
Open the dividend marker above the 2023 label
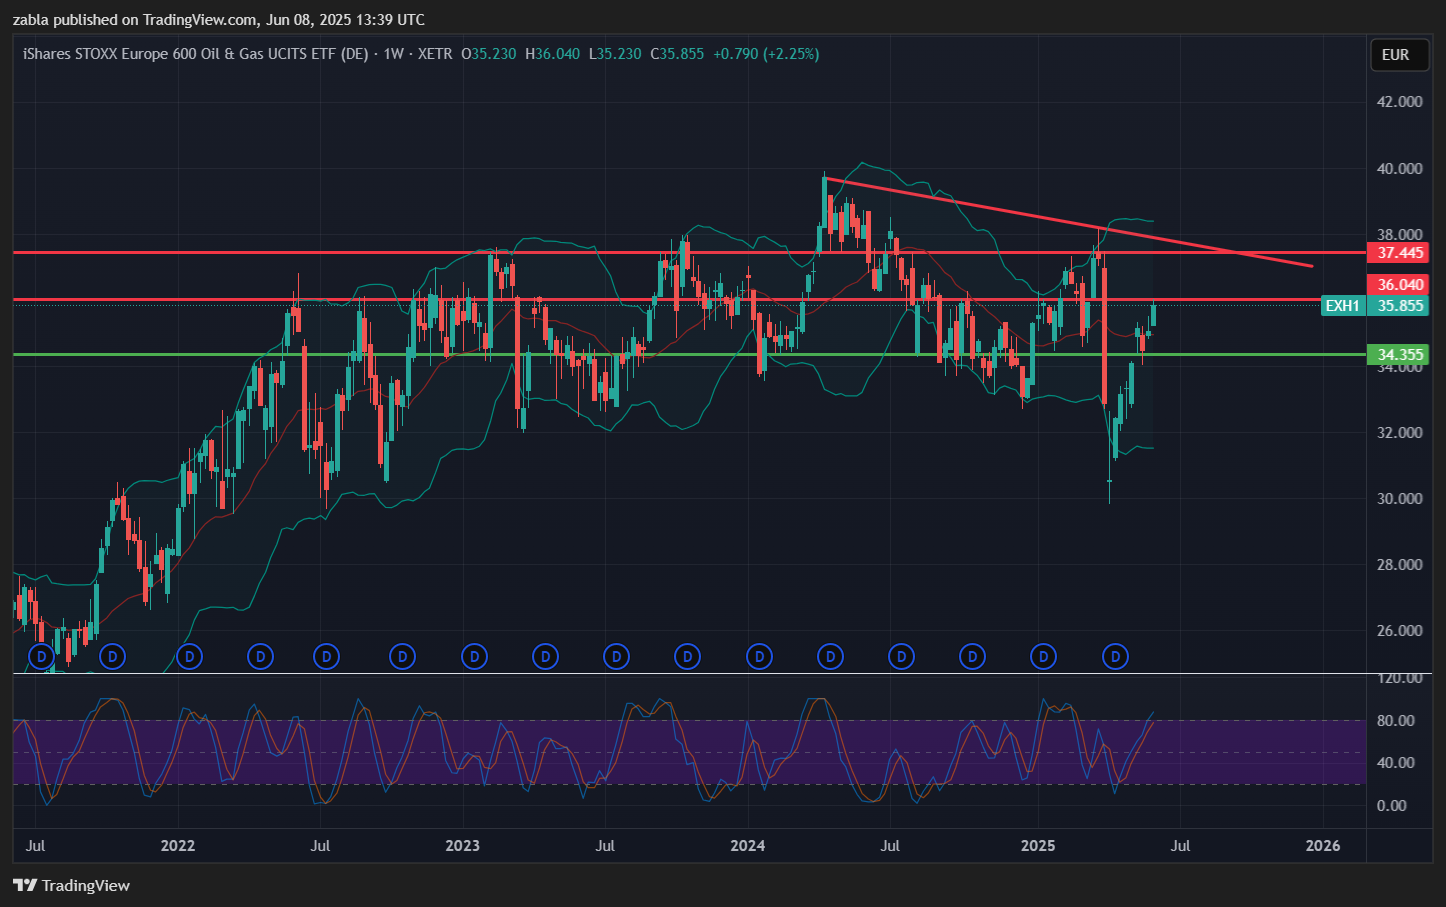pos(474,657)
